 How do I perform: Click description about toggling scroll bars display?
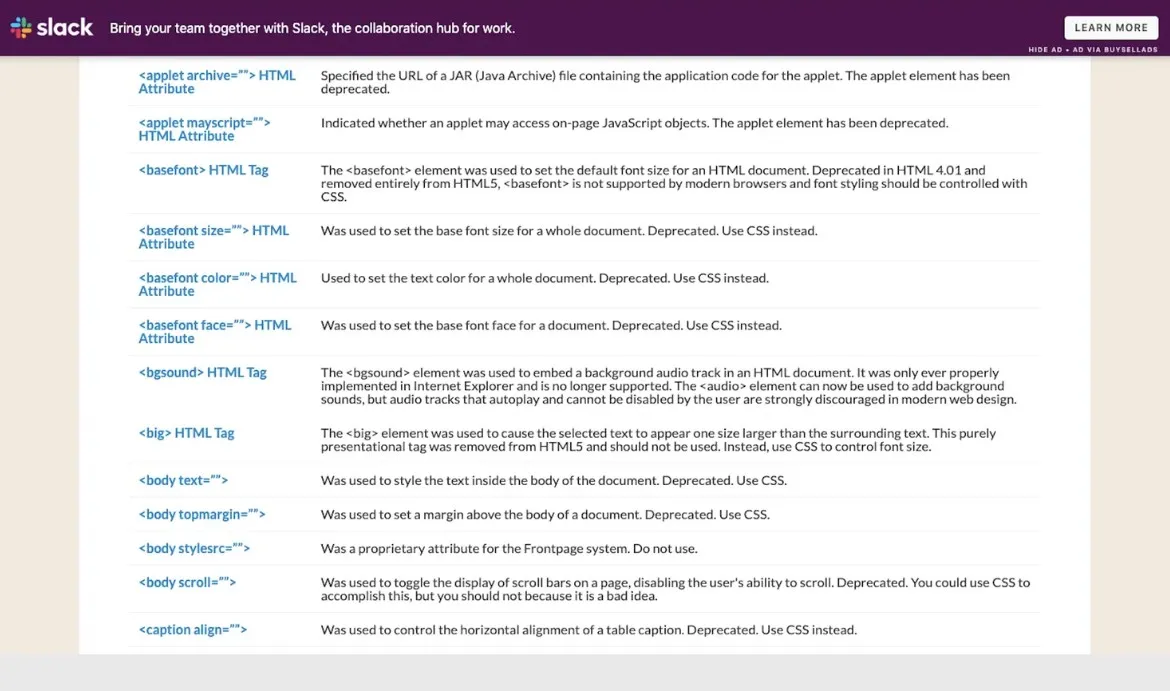[675, 589]
